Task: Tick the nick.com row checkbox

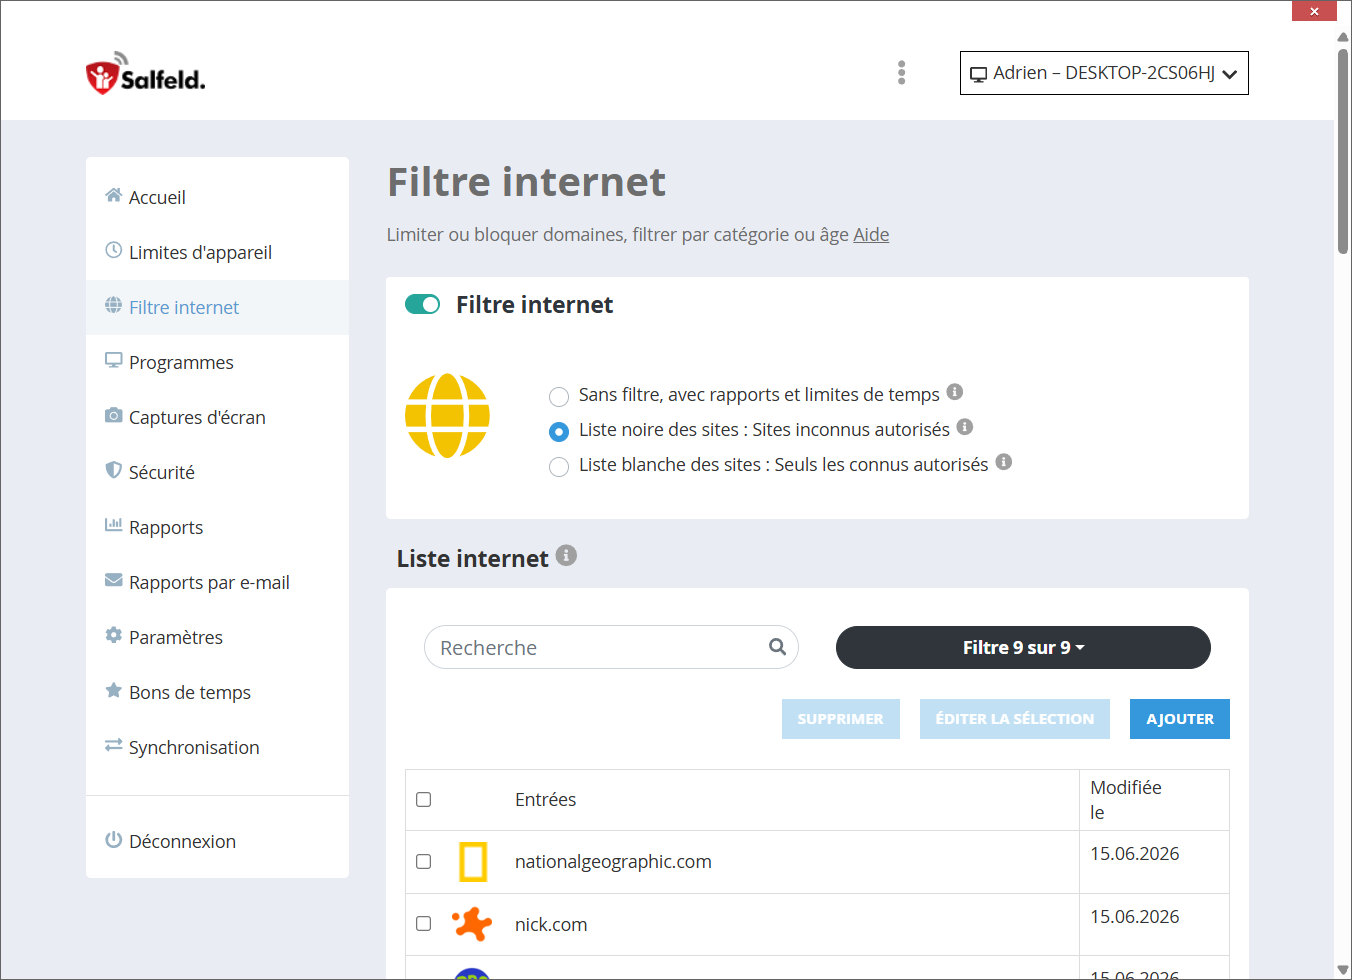Action: tap(424, 924)
